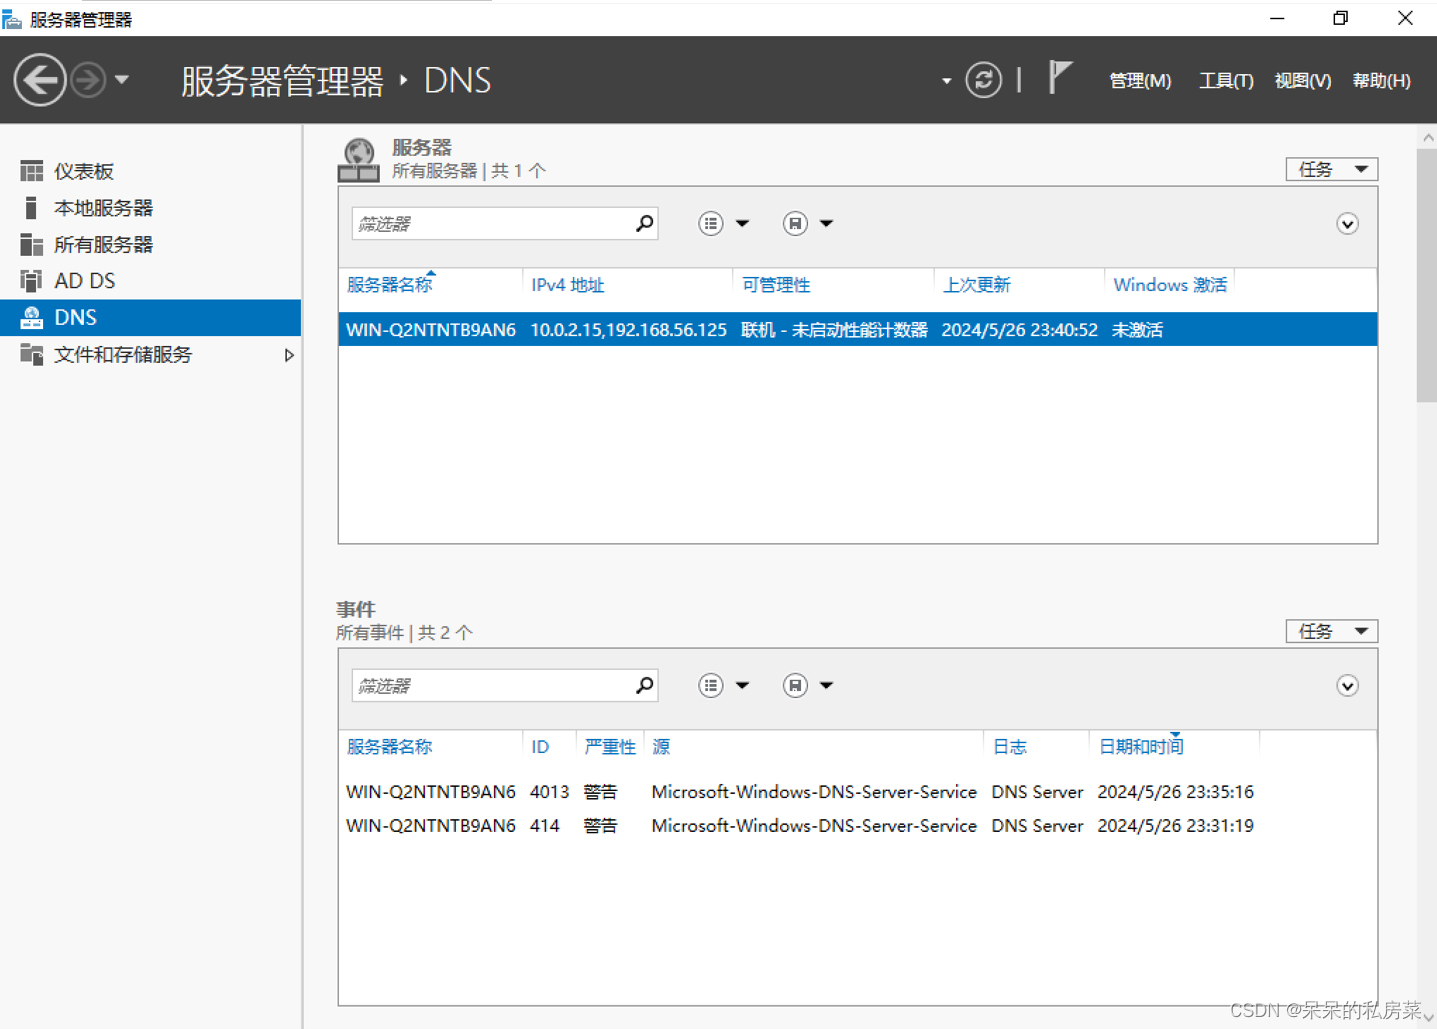Select 文件和存储服务 in the sidebar
This screenshot has height=1029, width=1437.
(x=150, y=355)
